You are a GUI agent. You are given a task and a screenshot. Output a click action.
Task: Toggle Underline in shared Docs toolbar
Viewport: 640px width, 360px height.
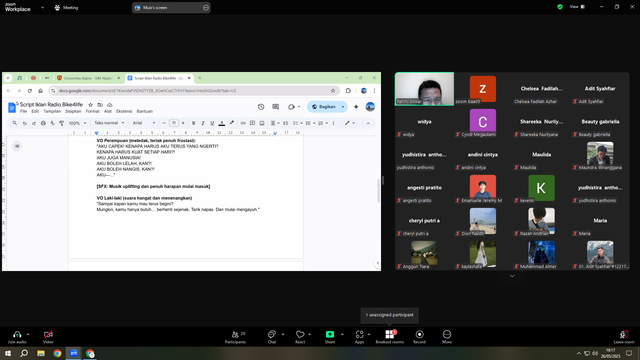coord(212,123)
